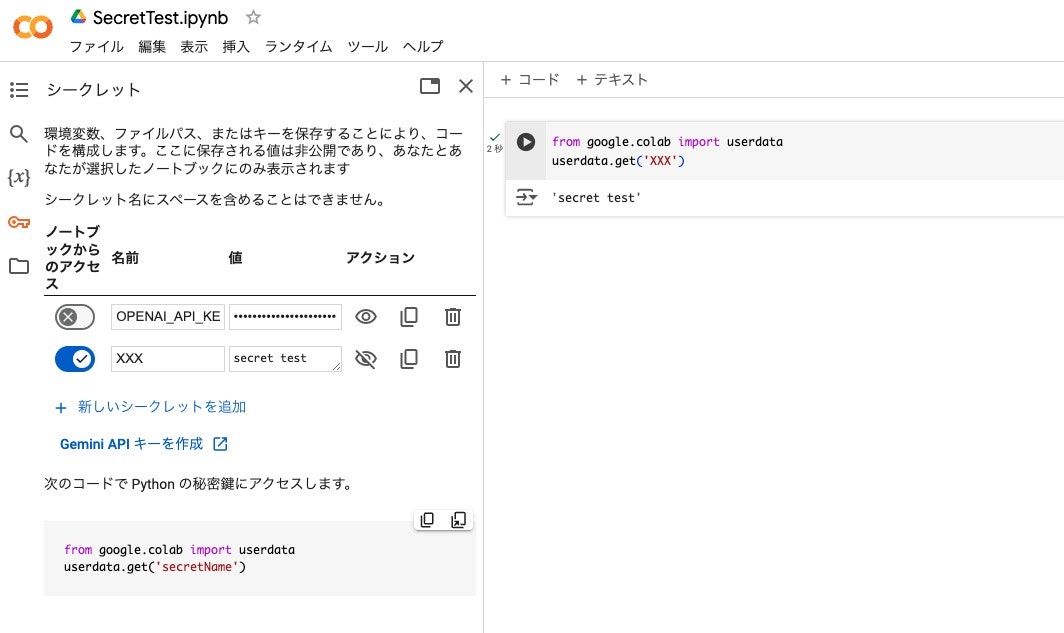Open the variables inspector panel
Screen dimensions: 1064x633
coord(18,176)
